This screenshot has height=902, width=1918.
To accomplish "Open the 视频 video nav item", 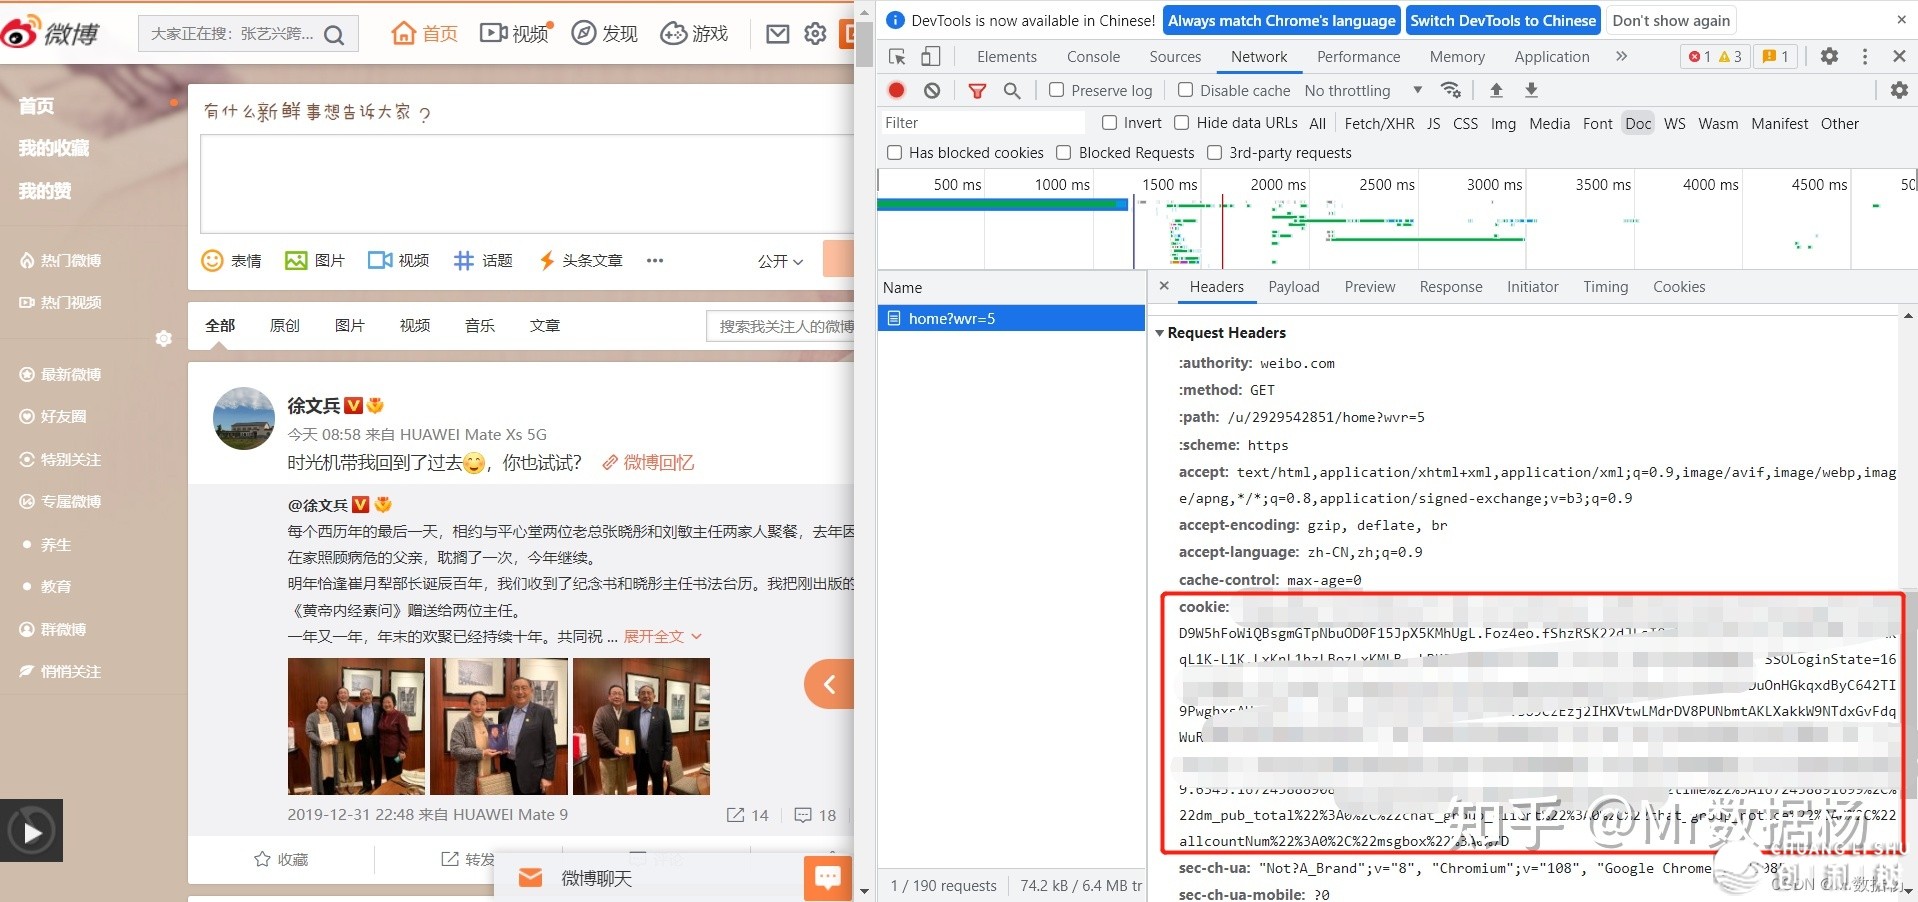I will 514,33.
